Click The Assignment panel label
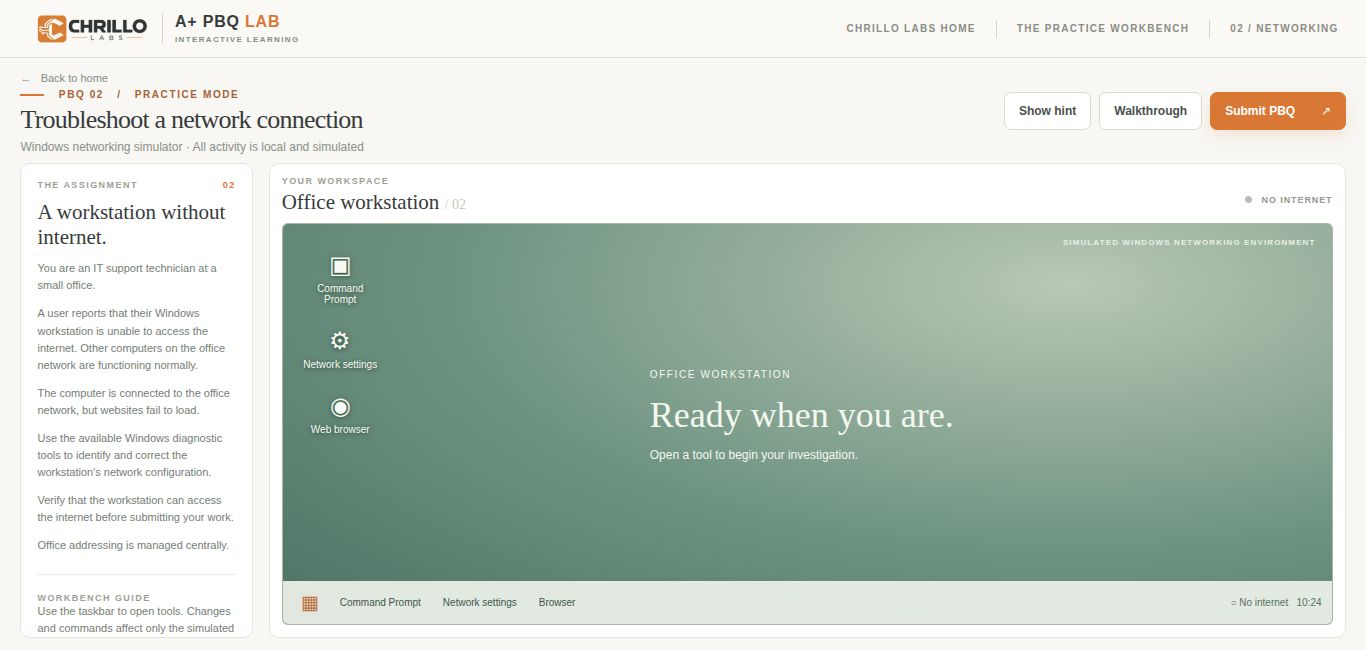Screen dimensions: 1366x650 (x=87, y=185)
